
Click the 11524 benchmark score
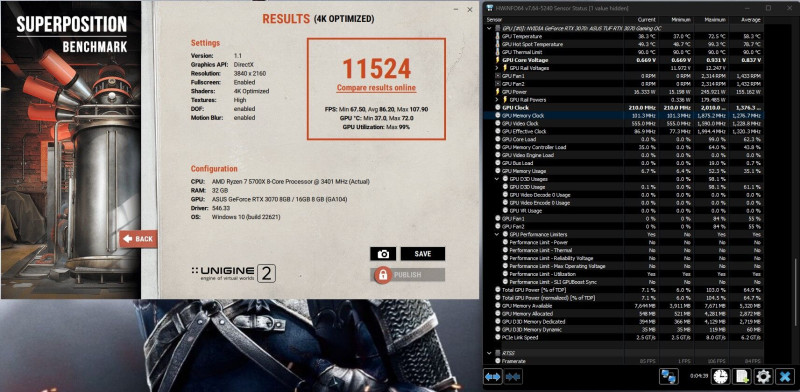tap(377, 68)
